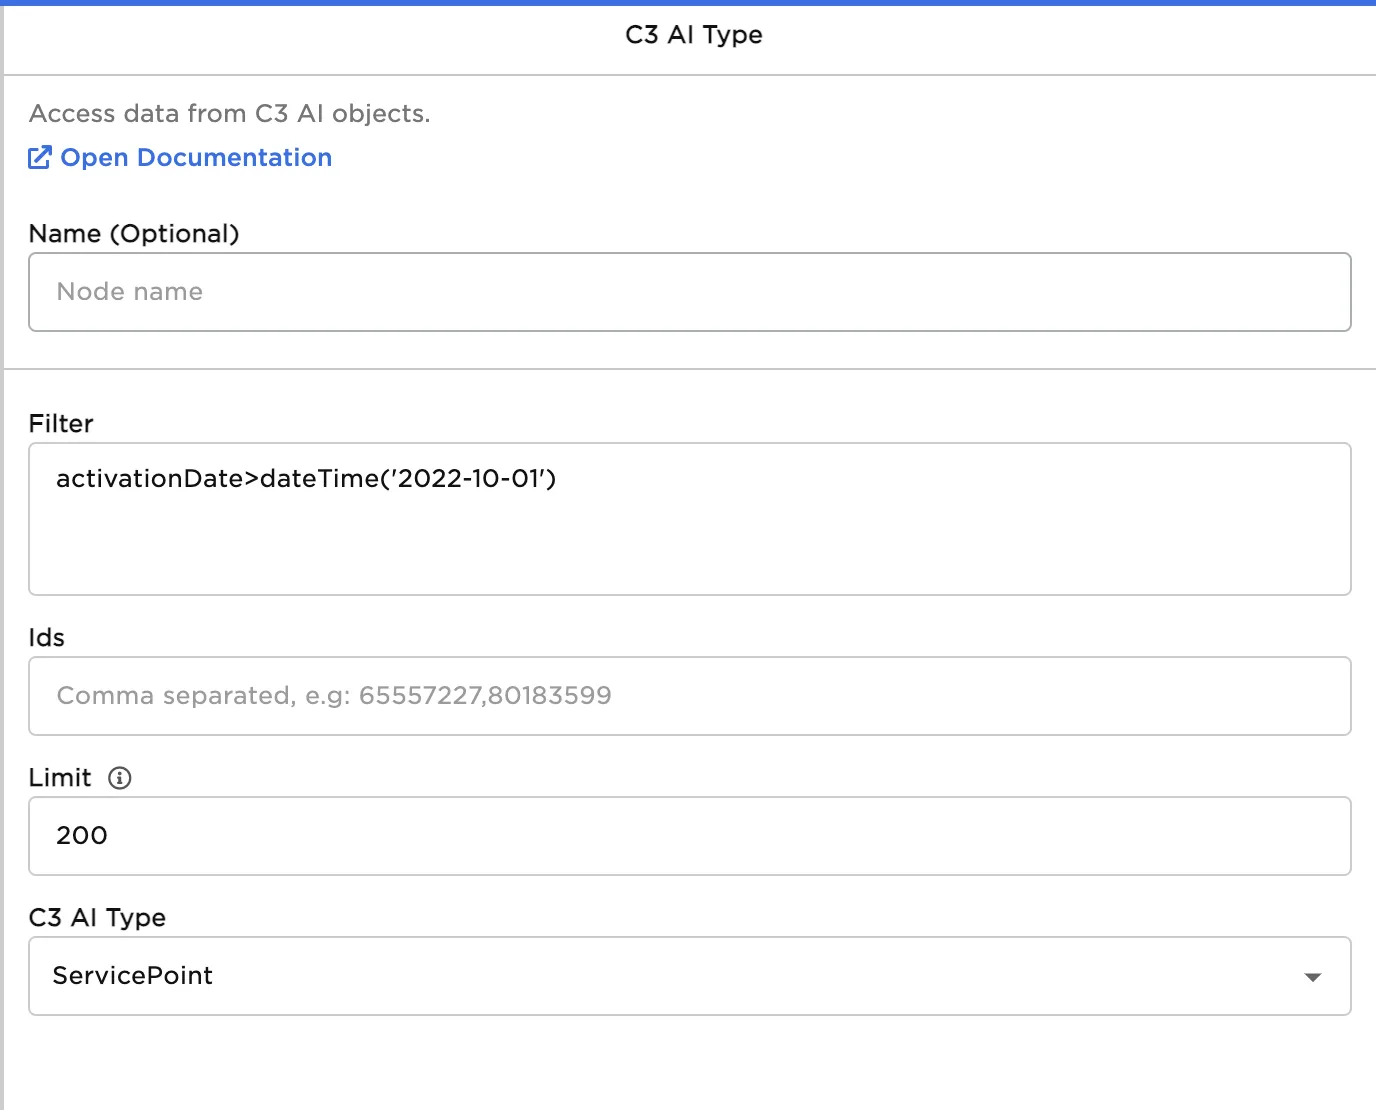Click the Ids field label
This screenshot has width=1376, height=1110.
(47, 638)
